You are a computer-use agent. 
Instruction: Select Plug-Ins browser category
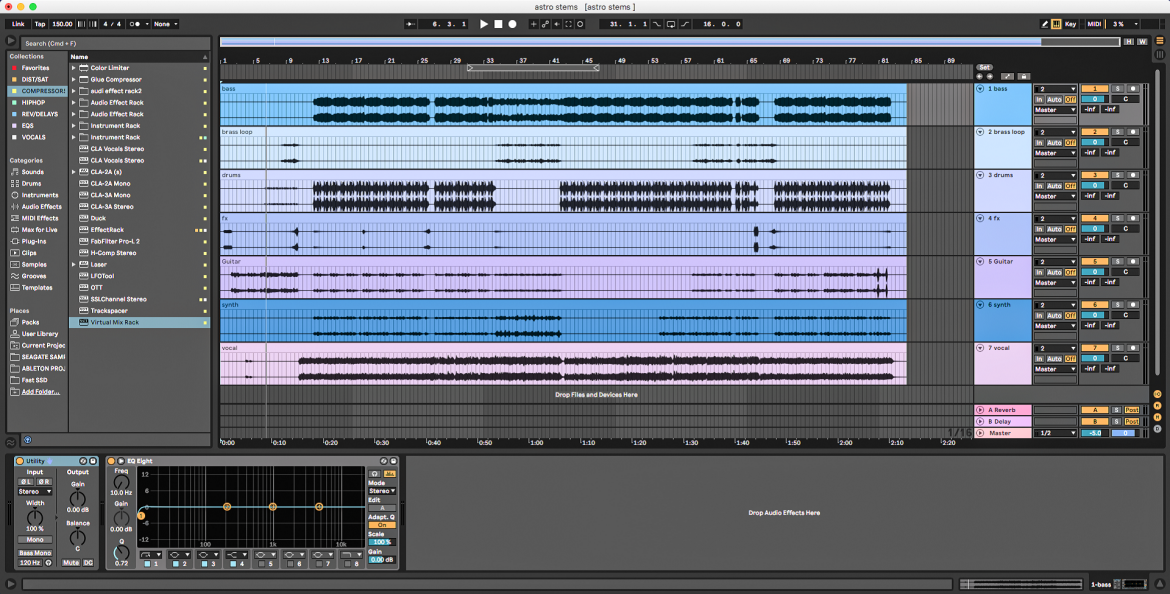pyautogui.click(x=34, y=242)
